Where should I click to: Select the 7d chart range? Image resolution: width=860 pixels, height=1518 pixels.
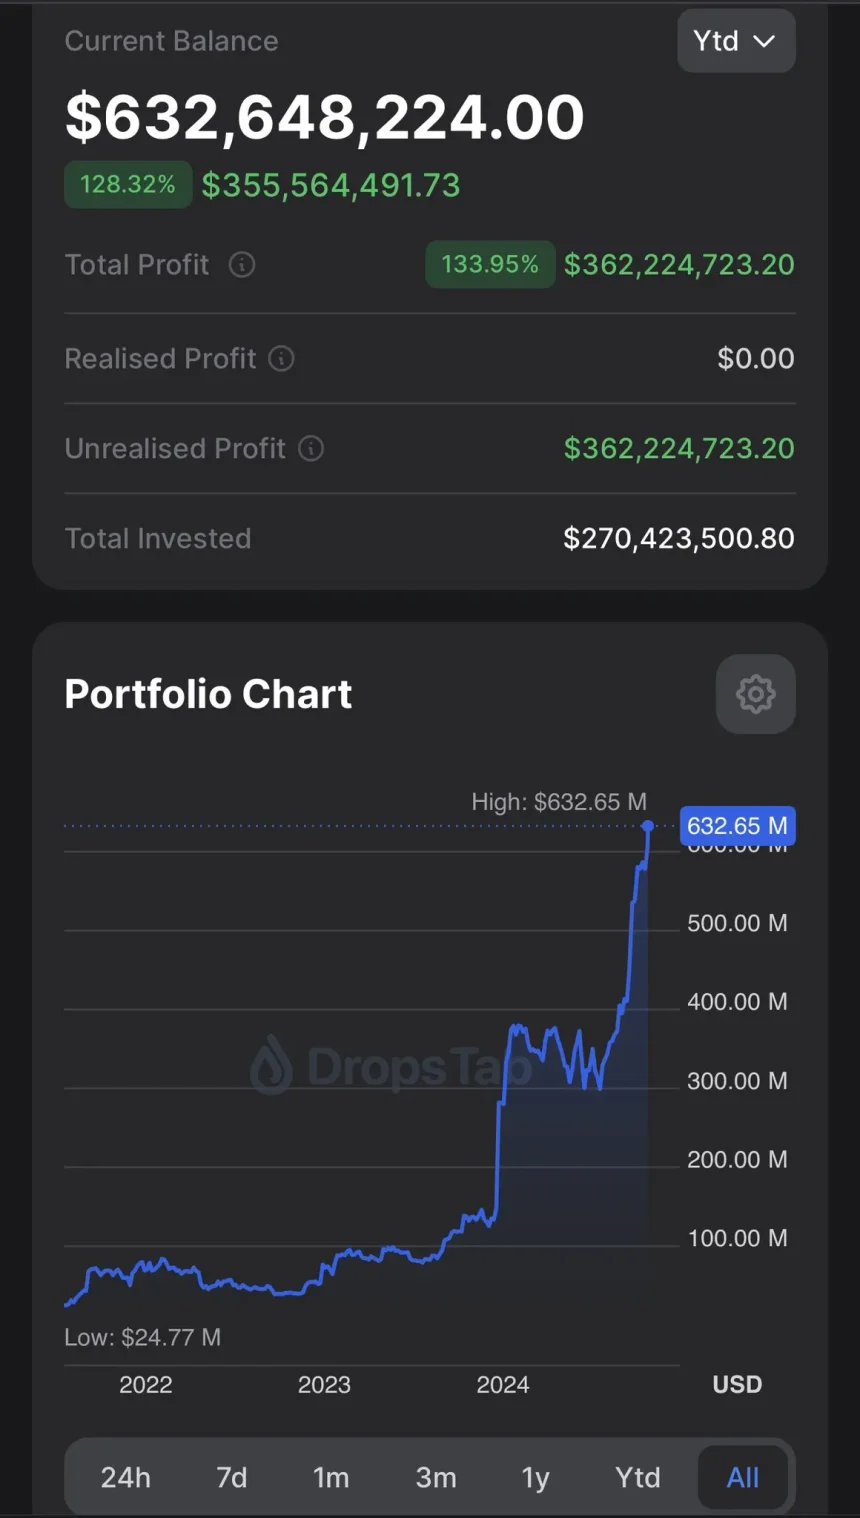[232, 1477]
